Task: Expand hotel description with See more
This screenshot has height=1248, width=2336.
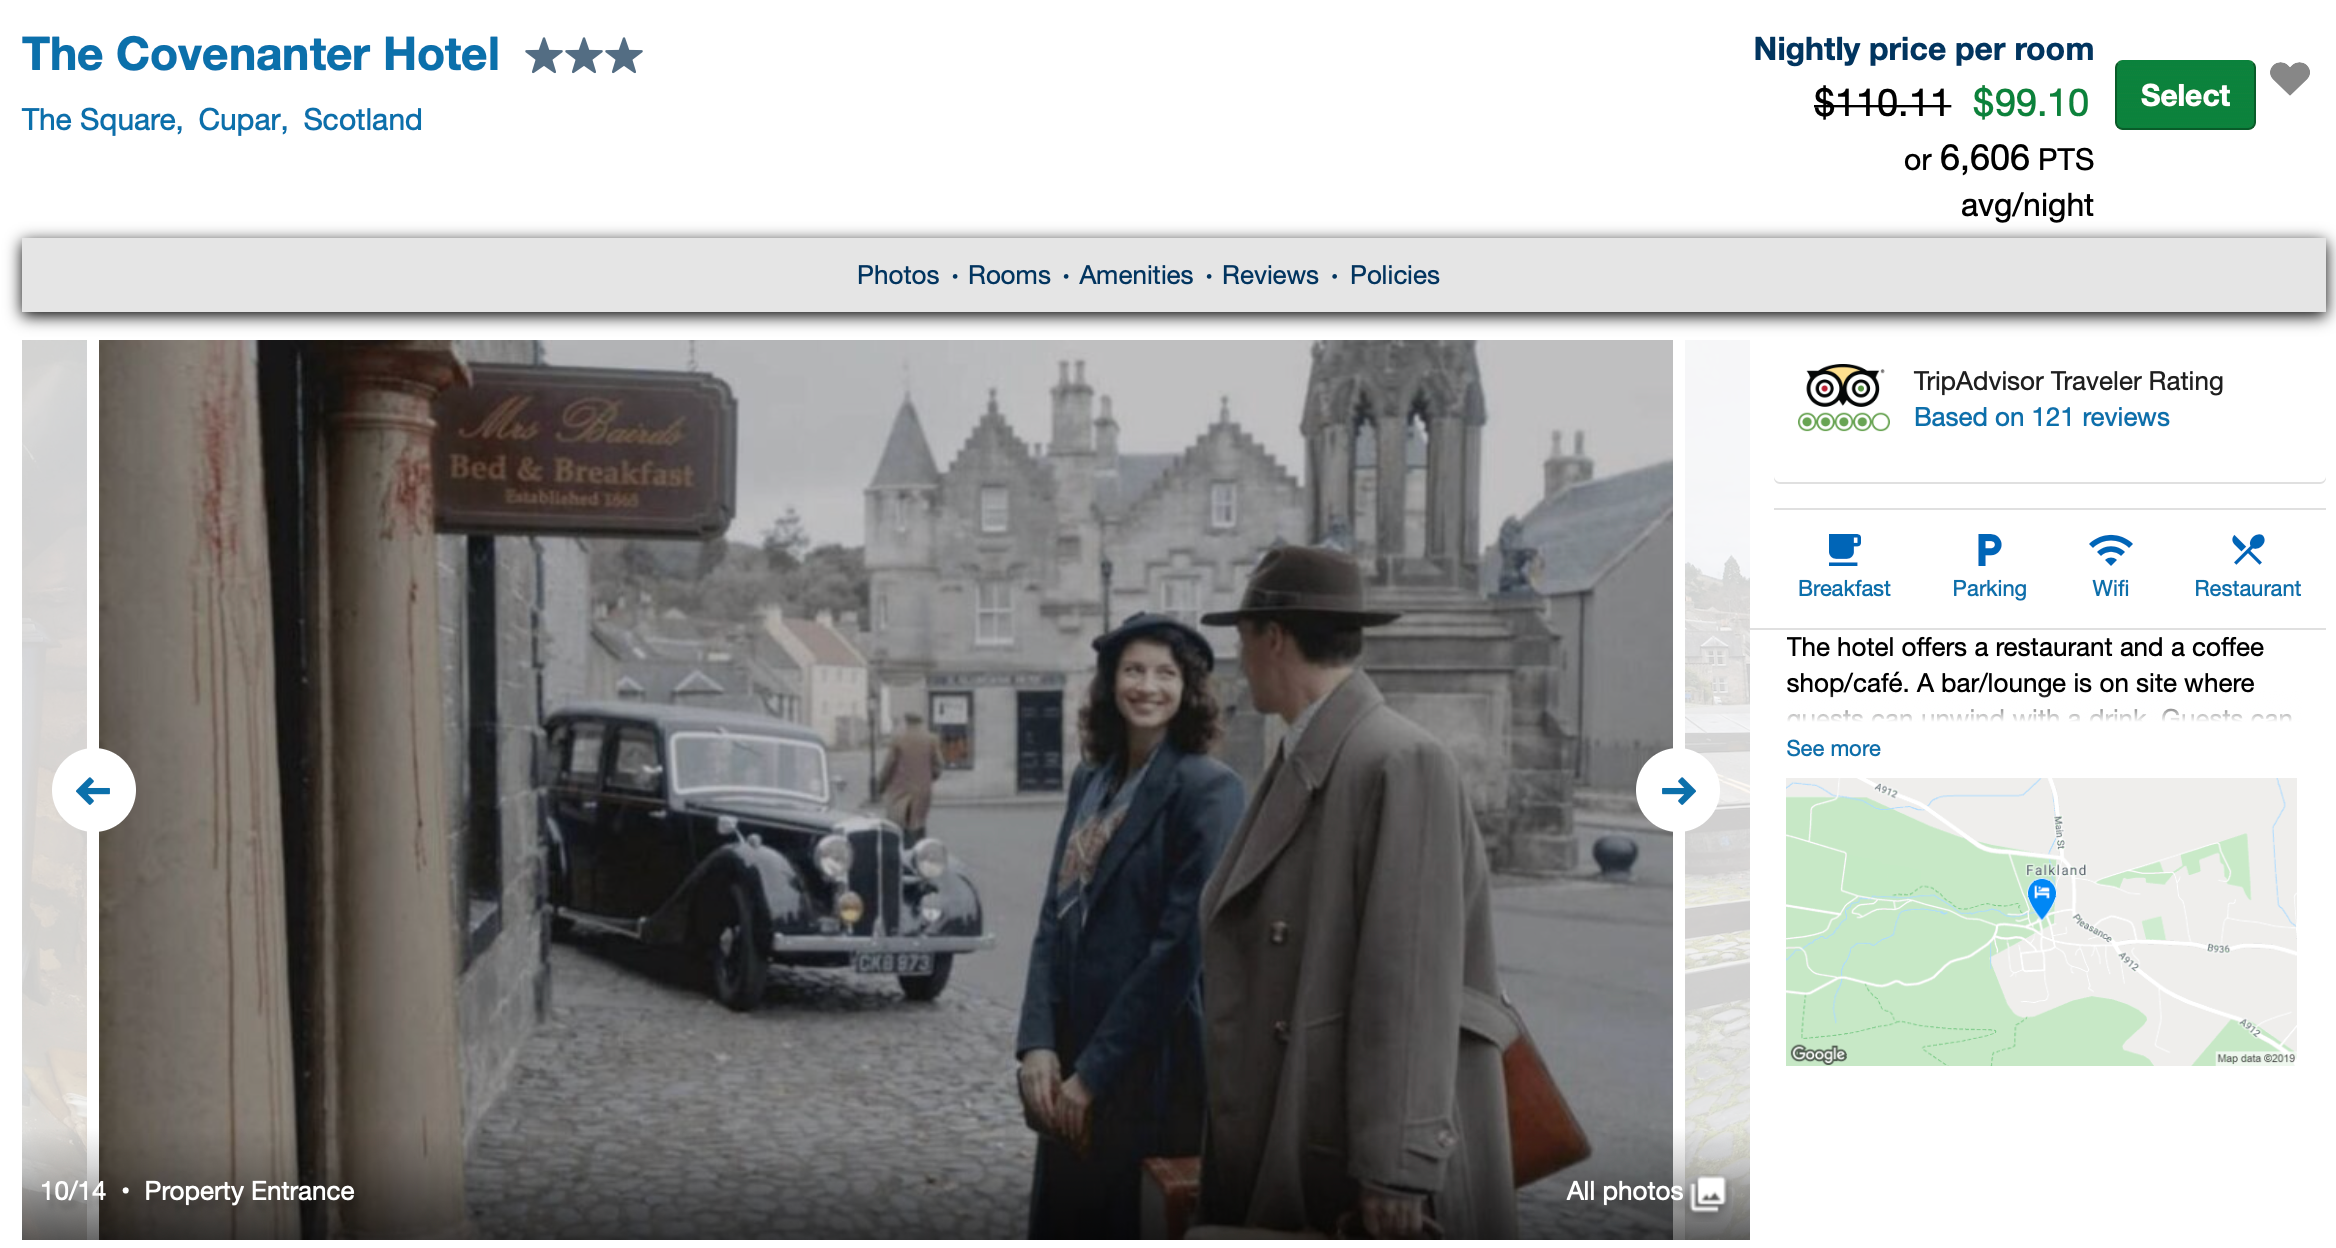Action: 1833,748
